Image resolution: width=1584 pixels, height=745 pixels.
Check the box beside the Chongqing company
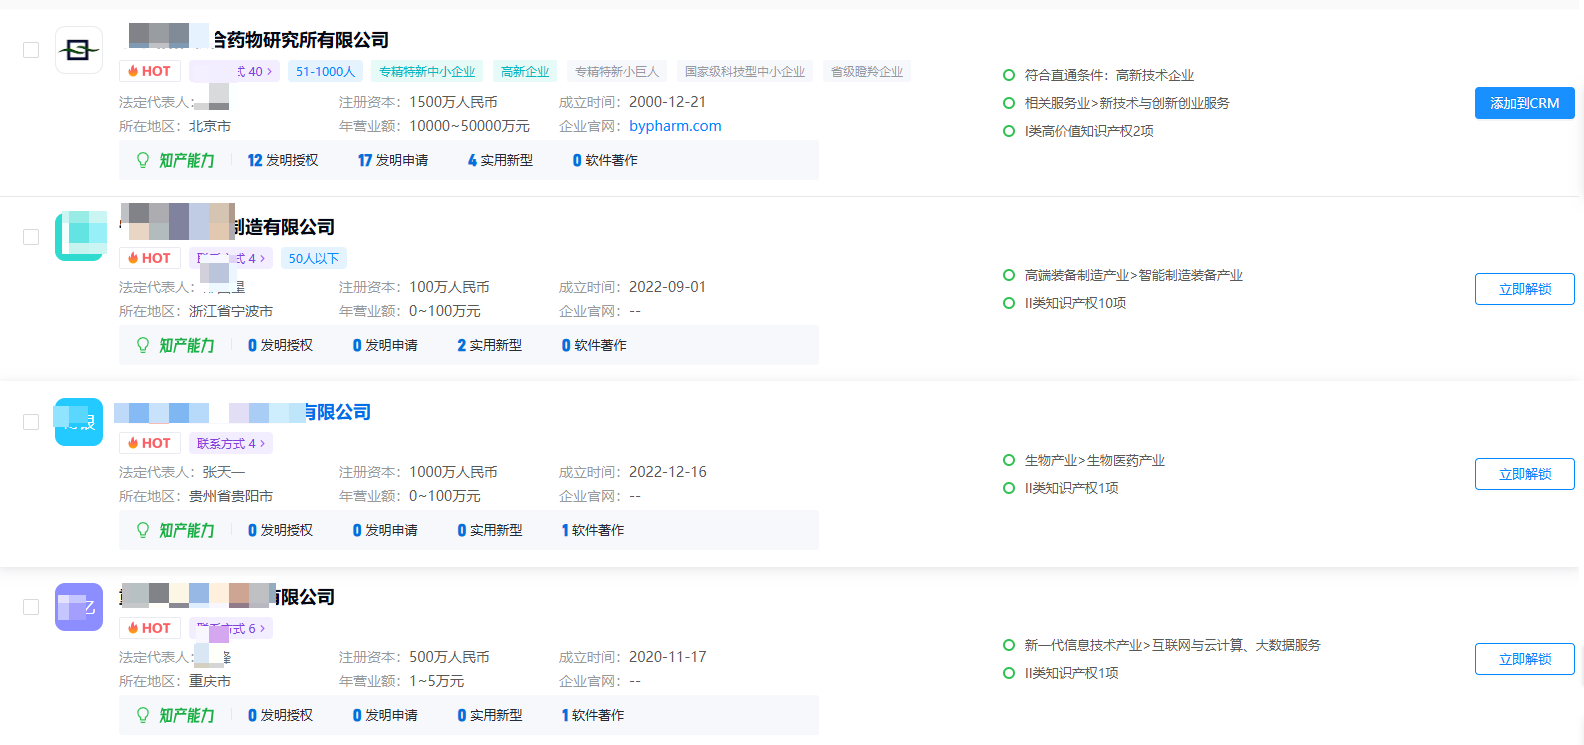(x=31, y=607)
